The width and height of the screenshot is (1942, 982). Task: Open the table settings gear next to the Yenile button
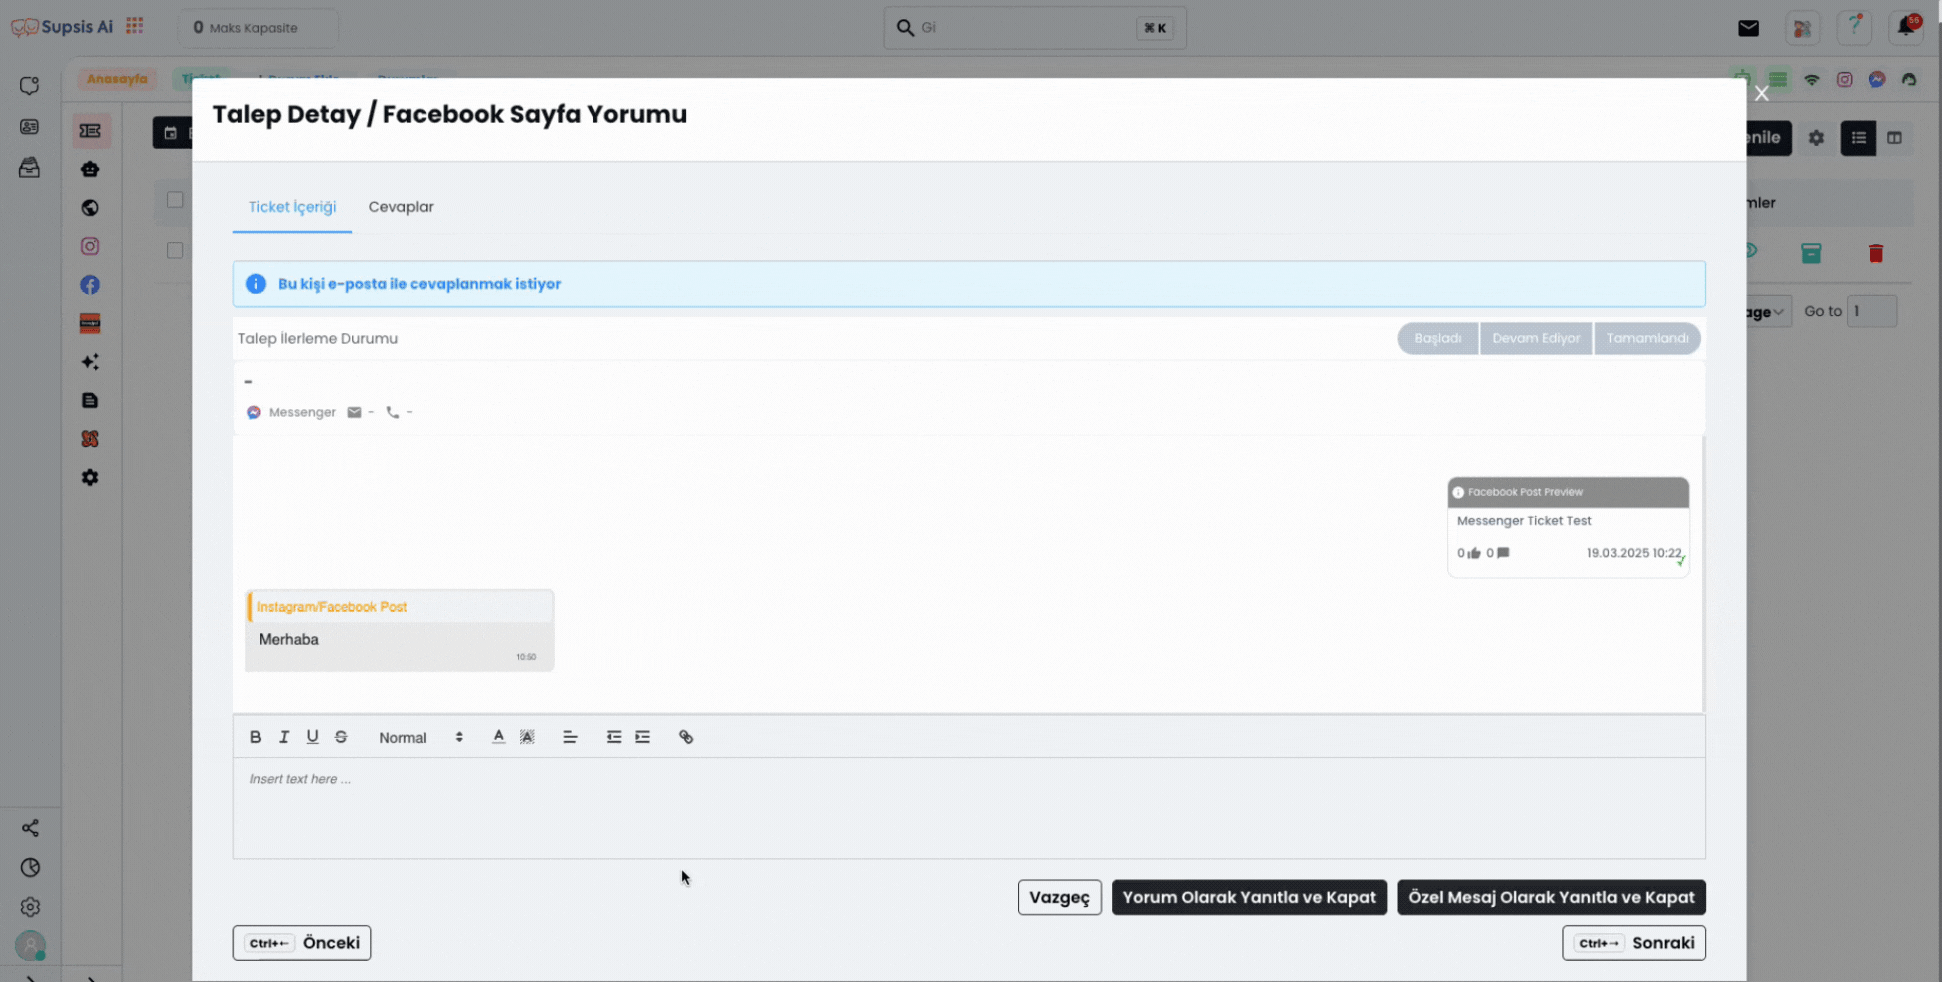tap(1816, 138)
